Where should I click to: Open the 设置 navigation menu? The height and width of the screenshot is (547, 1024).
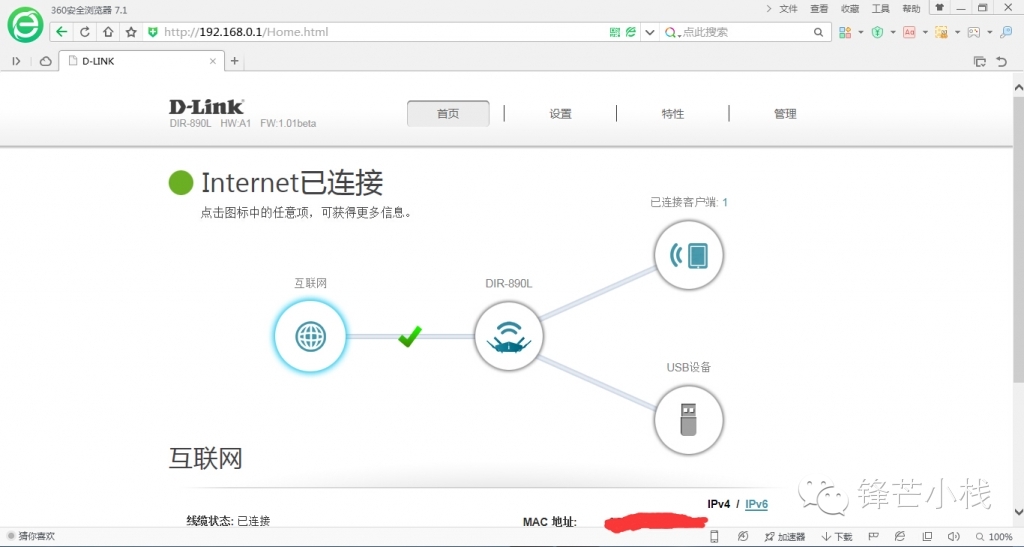(x=560, y=114)
